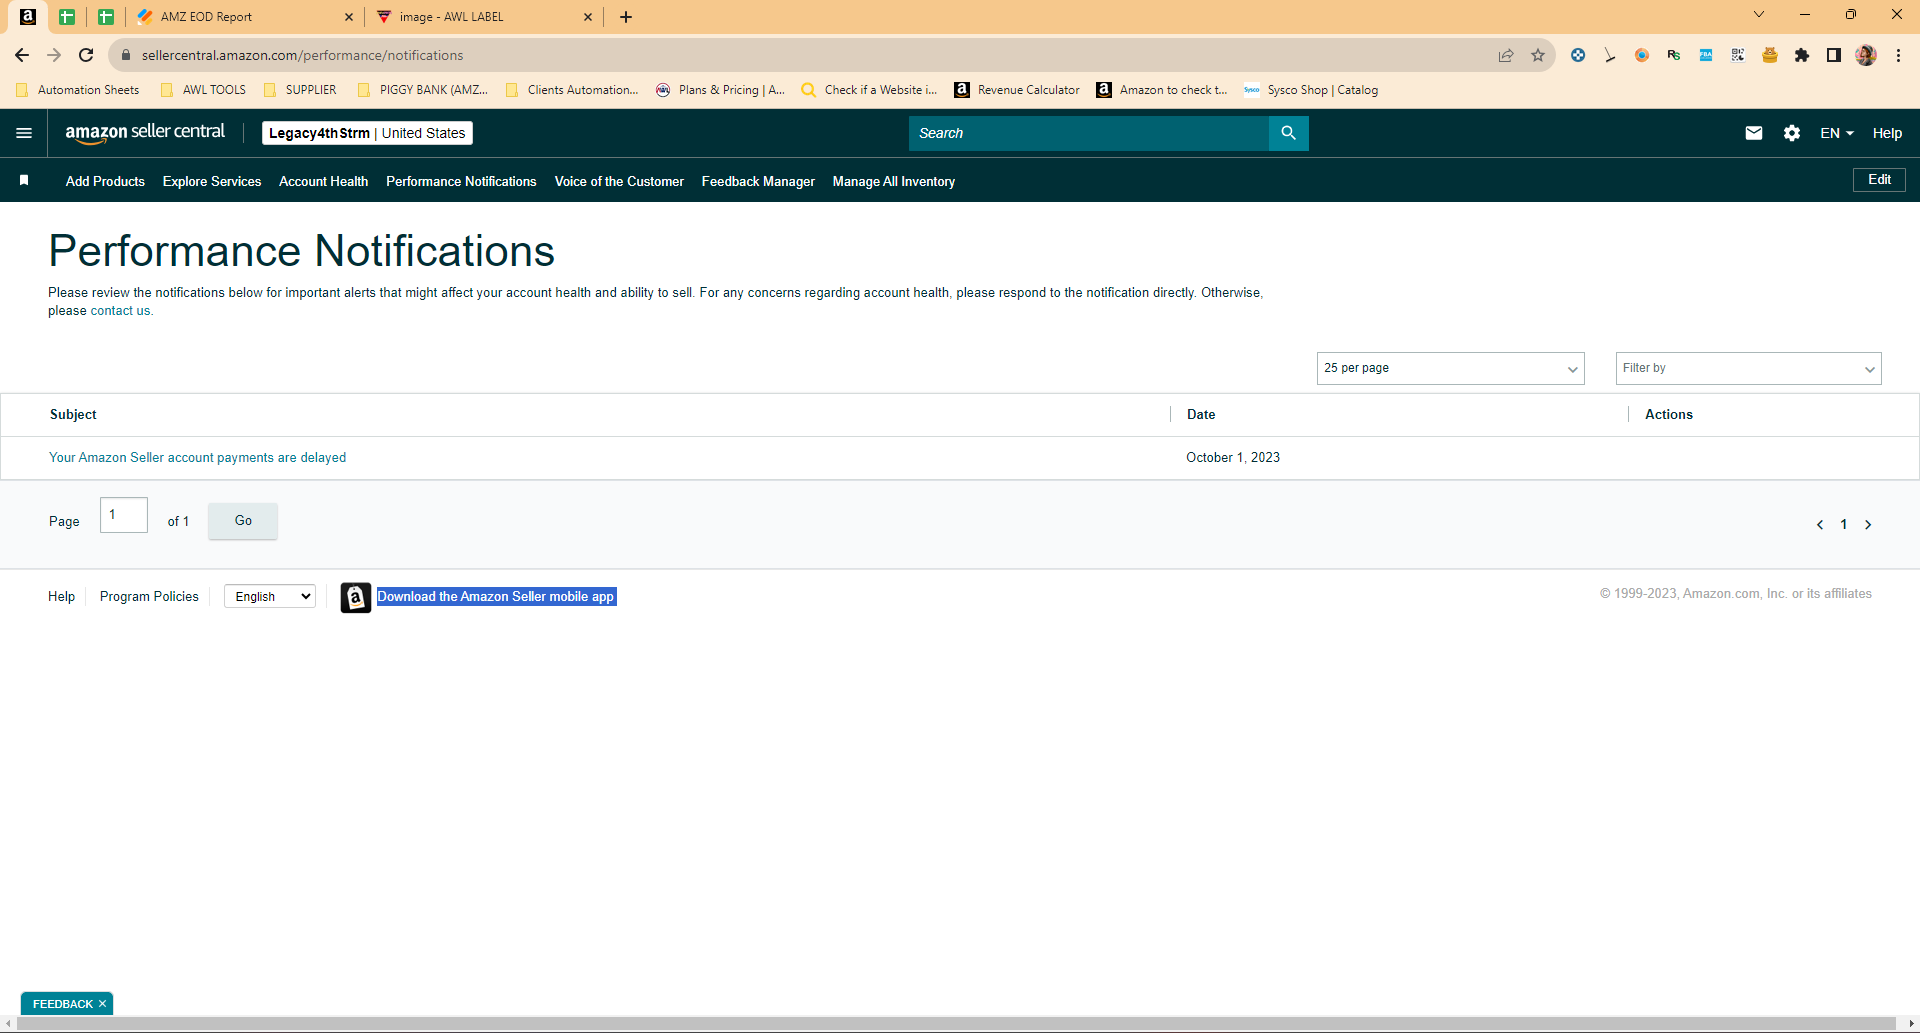Switch to the image - AWL LABEL tab
Screen dimensions: 1920x1033
point(486,17)
